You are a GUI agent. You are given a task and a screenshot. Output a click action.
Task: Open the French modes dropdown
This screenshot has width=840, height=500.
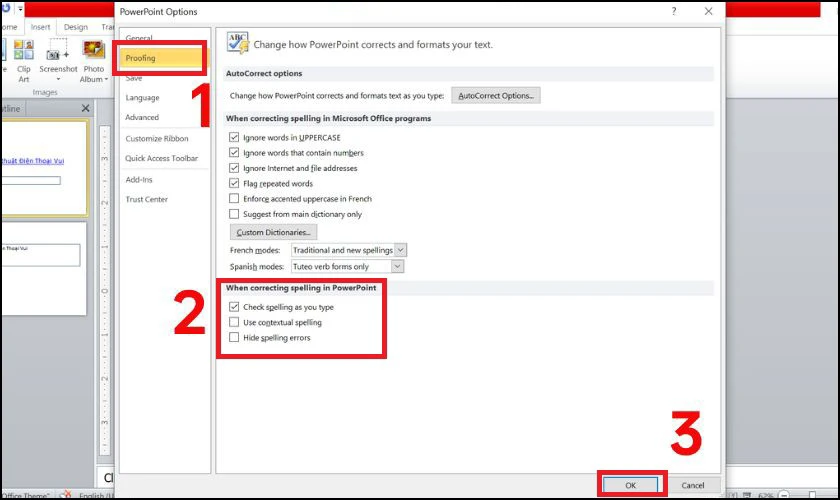point(400,250)
